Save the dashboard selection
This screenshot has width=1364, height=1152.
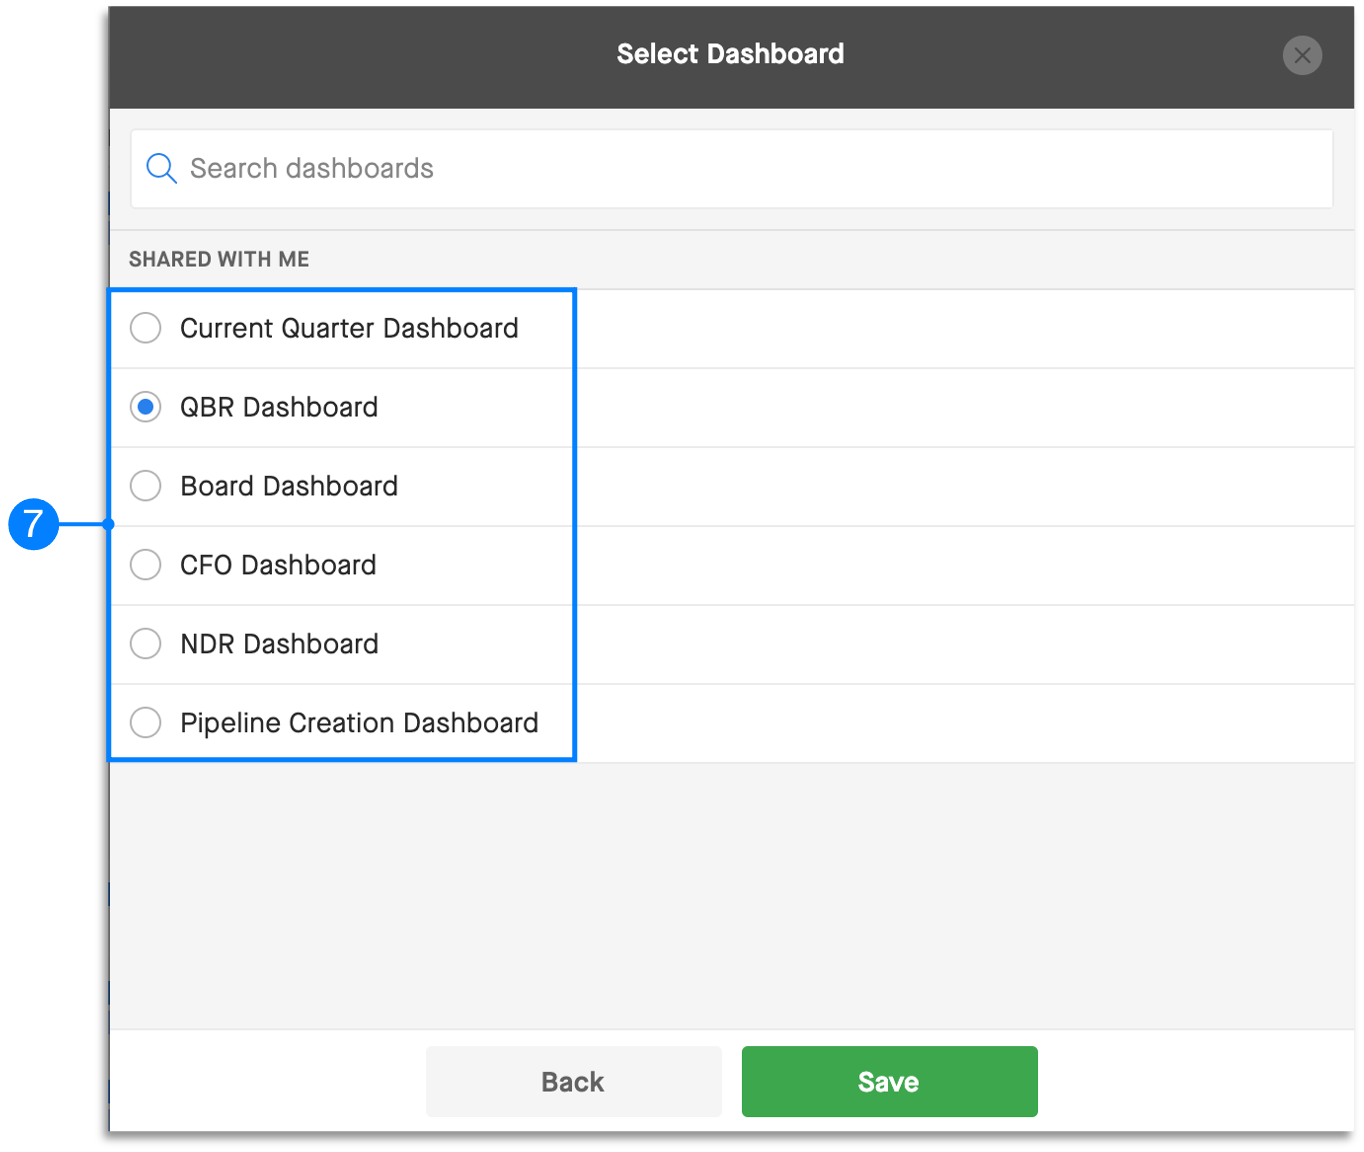click(x=890, y=1081)
